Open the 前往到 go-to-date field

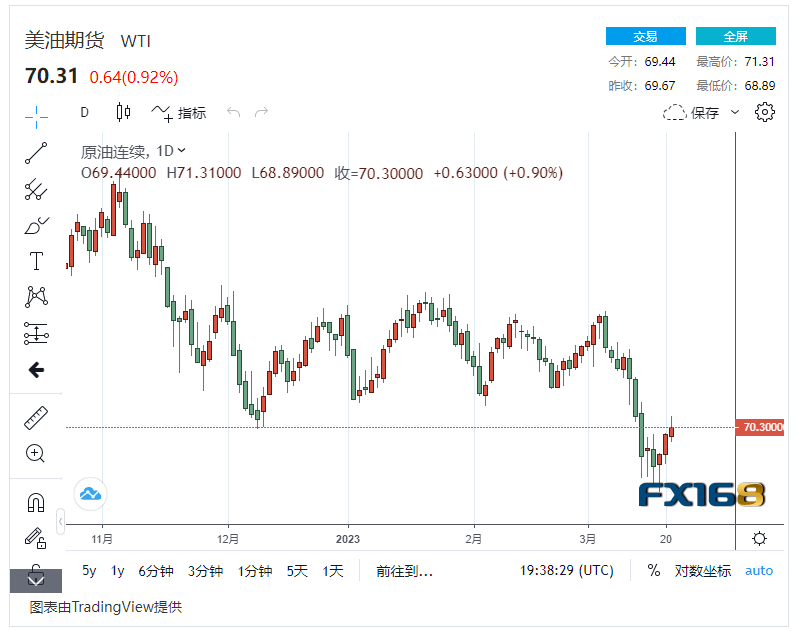[x=404, y=571]
